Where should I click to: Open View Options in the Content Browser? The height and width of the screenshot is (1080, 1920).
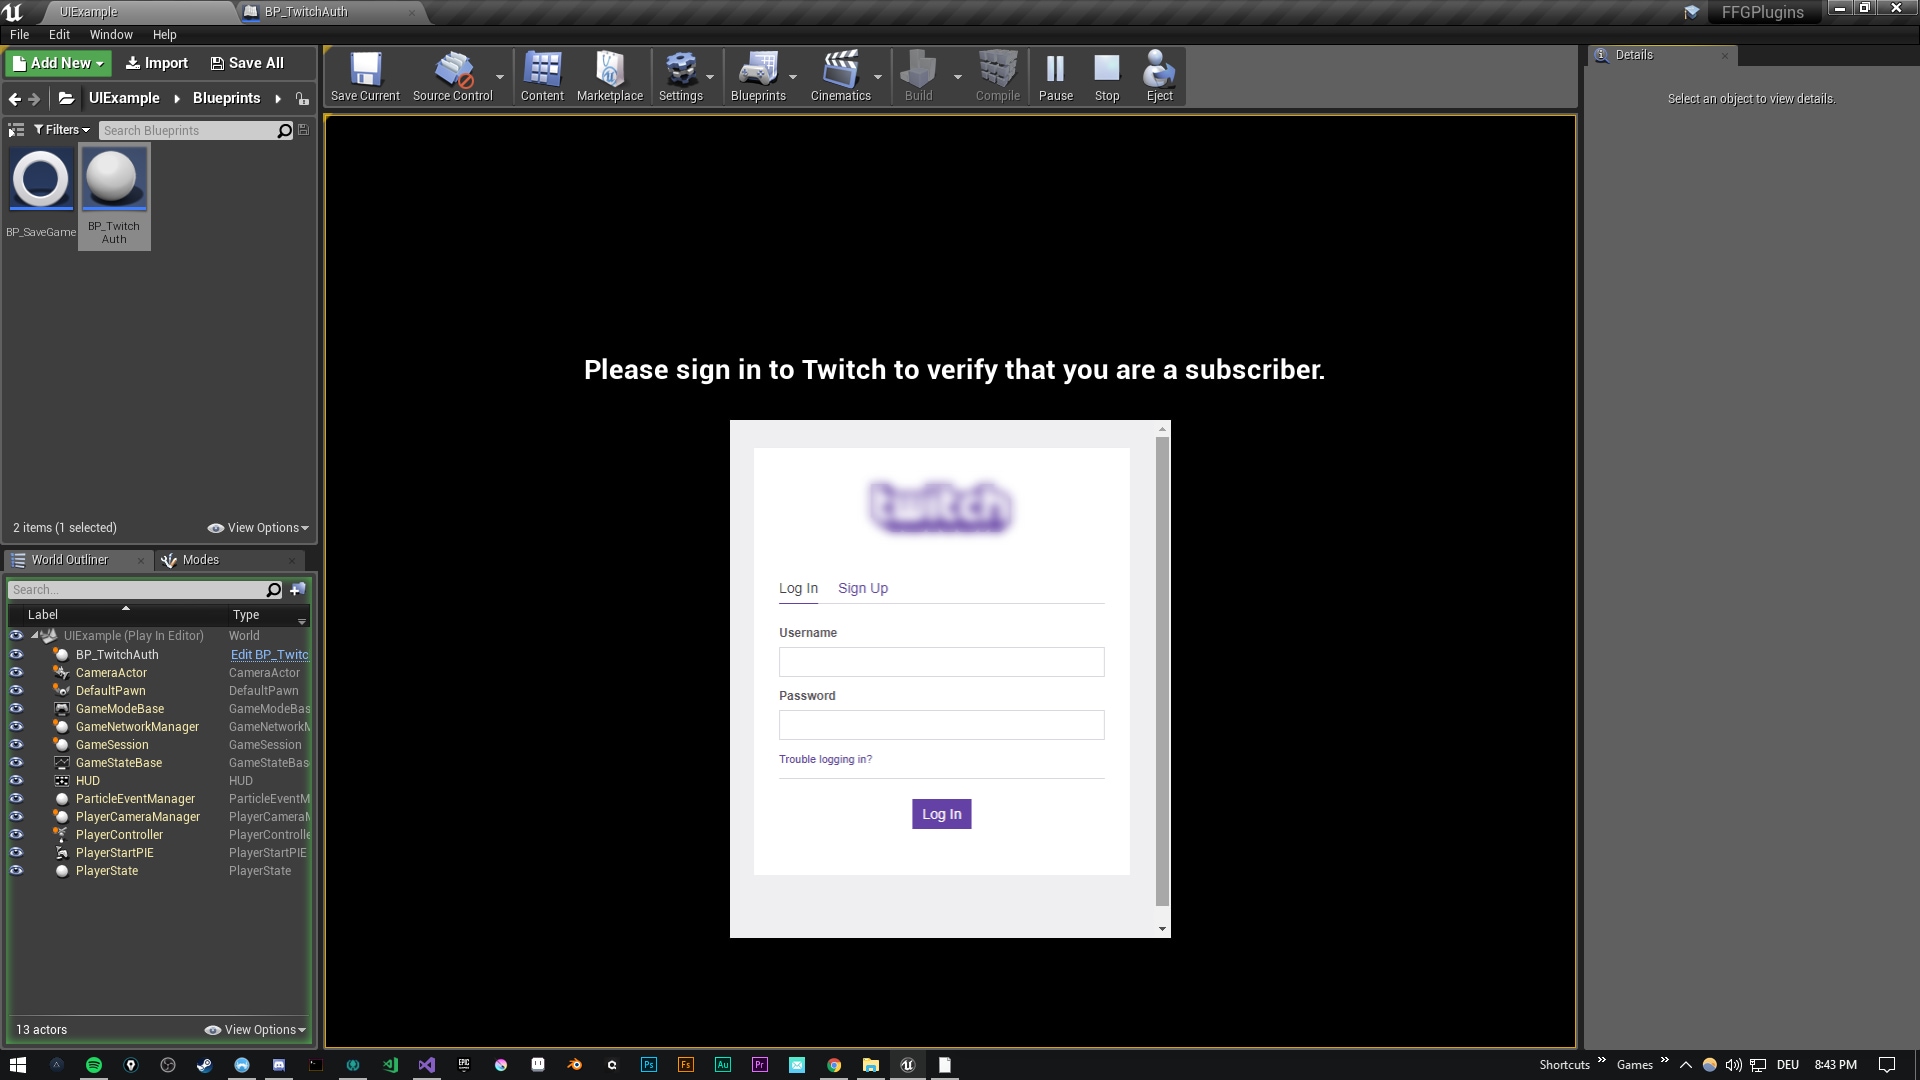coord(257,527)
